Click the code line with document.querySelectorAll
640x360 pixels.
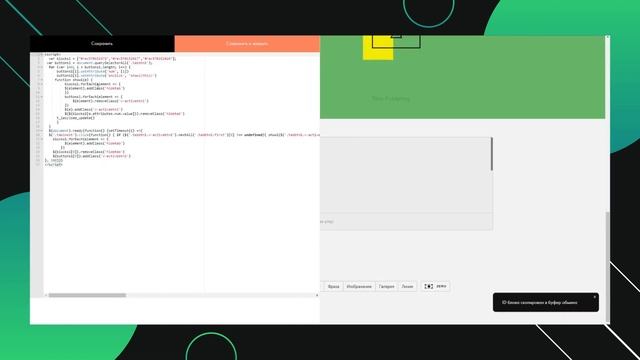[x=100, y=63]
